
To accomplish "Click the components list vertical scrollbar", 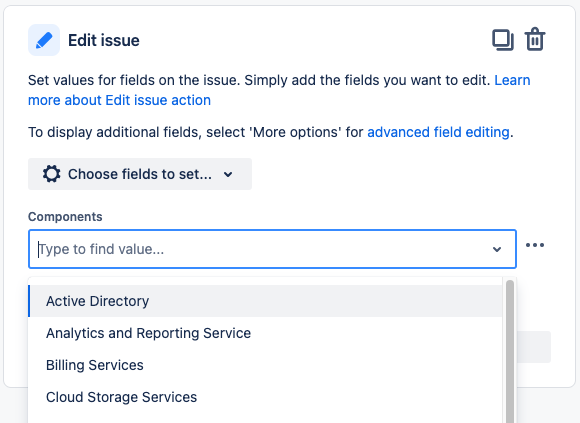I will 510,351.
